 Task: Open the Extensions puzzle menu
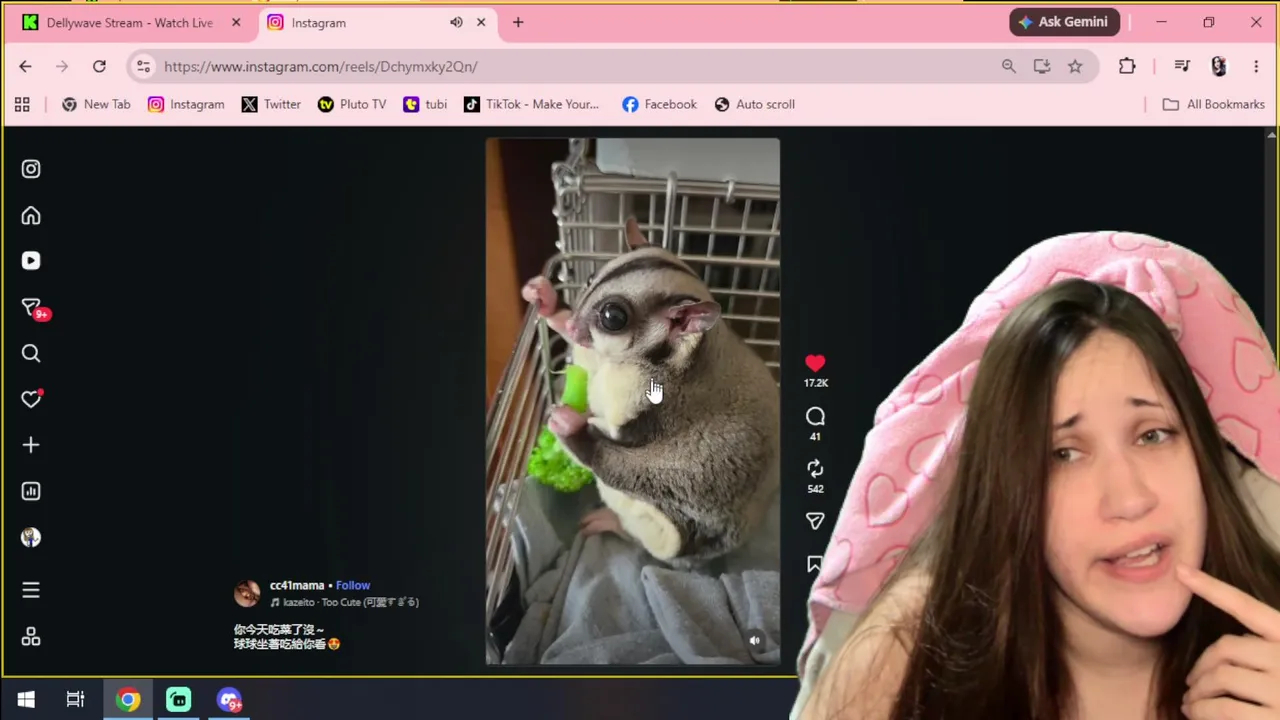pos(1127,66)
